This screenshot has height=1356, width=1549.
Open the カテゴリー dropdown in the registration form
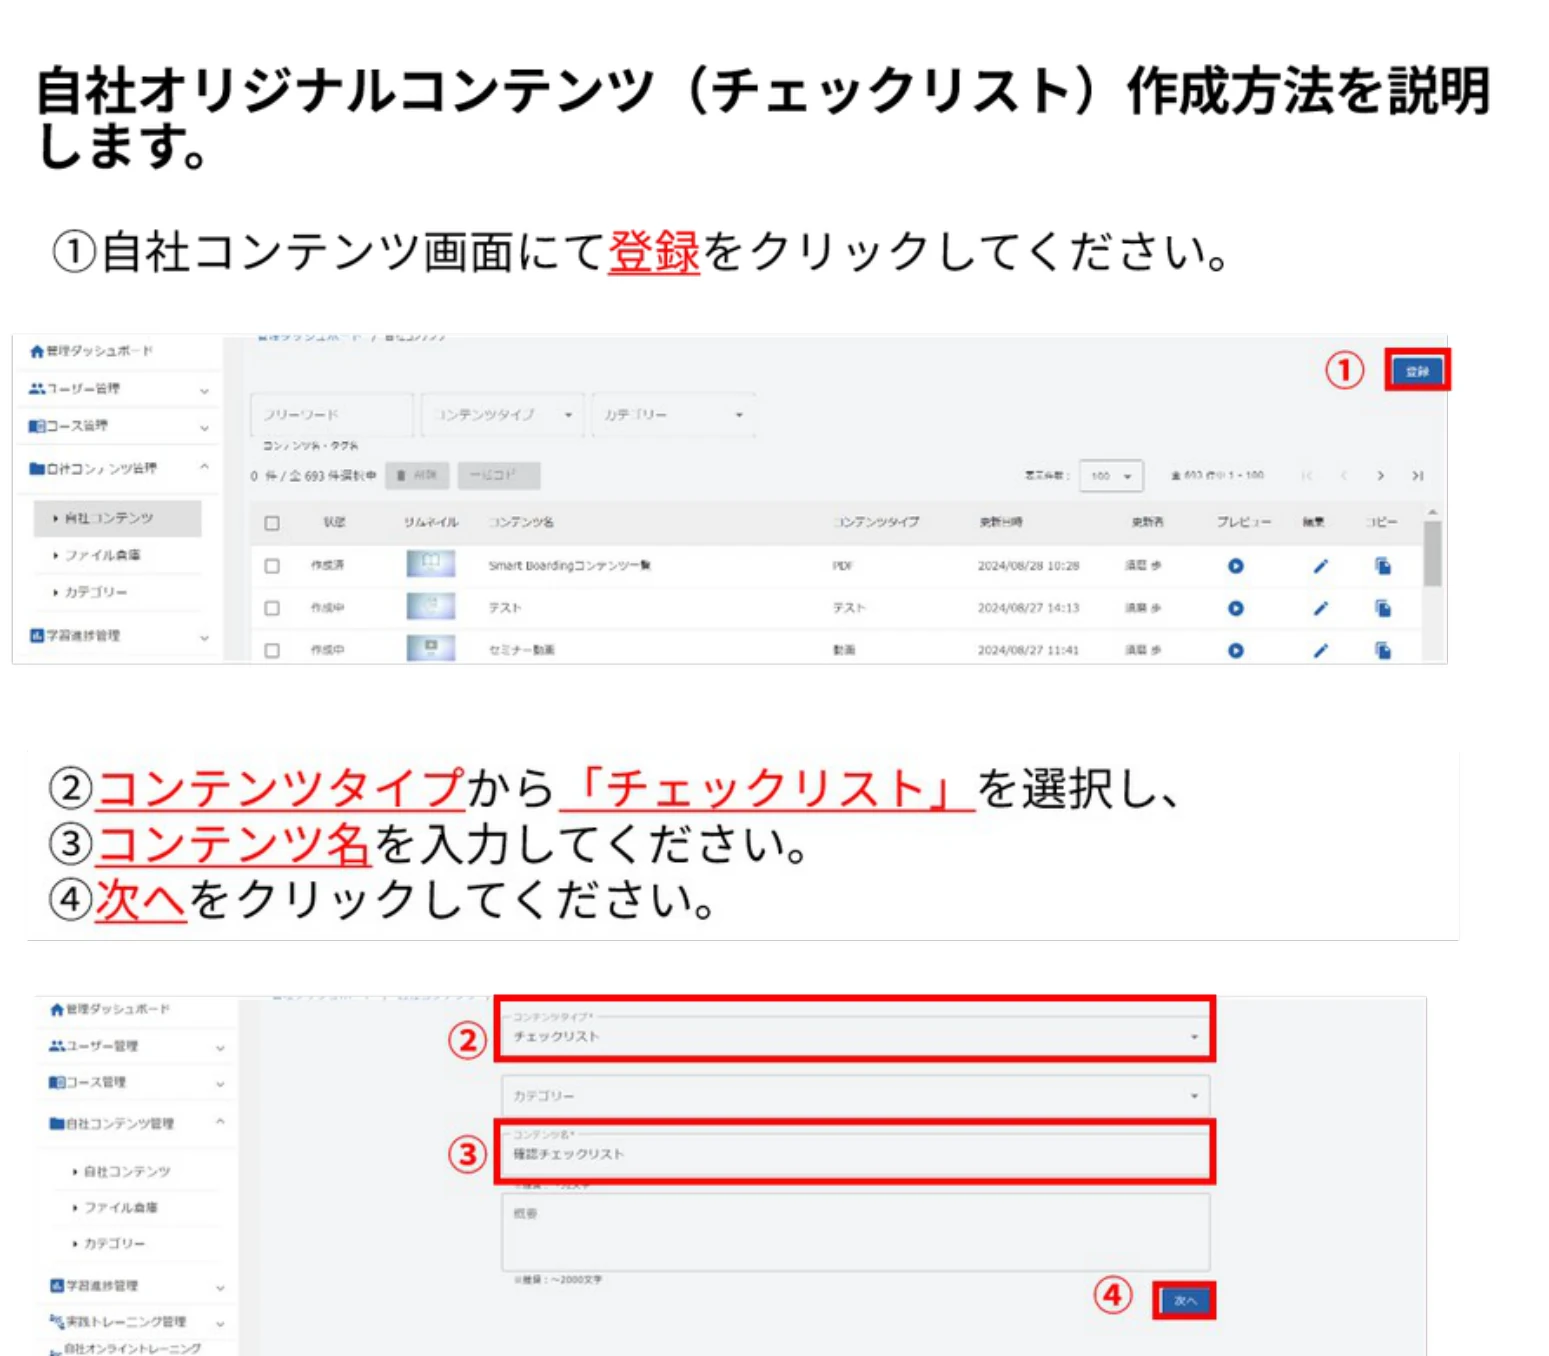tap(855, 1096)
